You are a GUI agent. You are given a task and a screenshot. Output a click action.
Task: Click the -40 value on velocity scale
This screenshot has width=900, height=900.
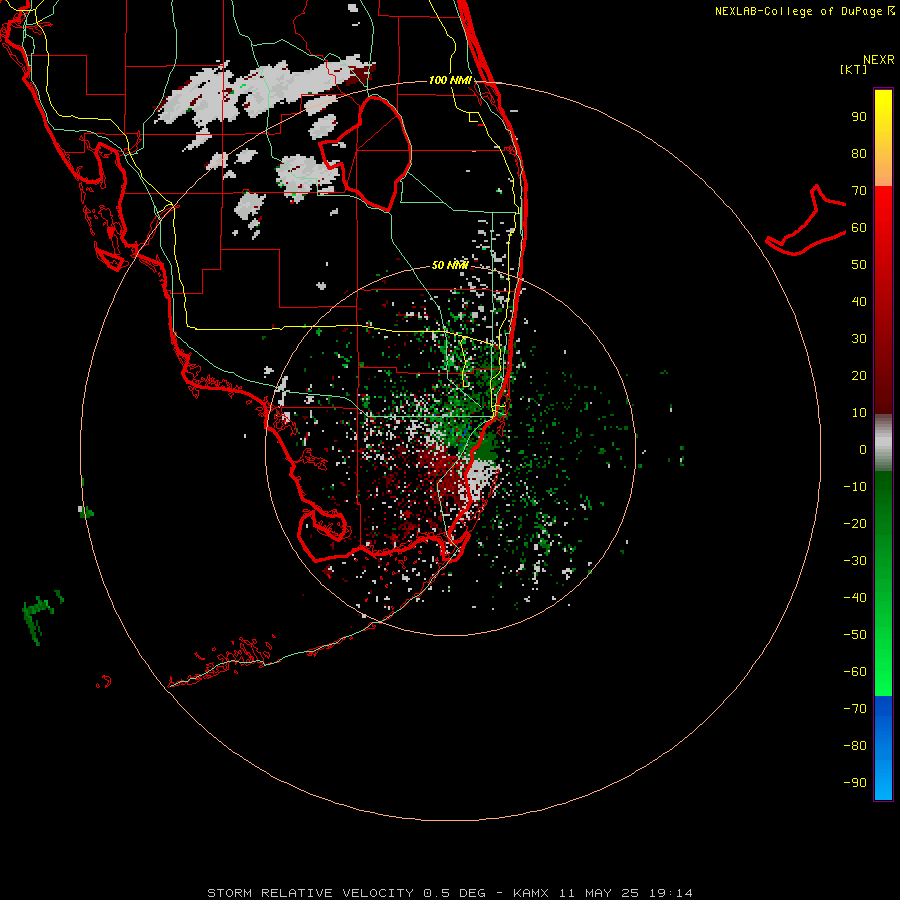(x=855, y=598)
